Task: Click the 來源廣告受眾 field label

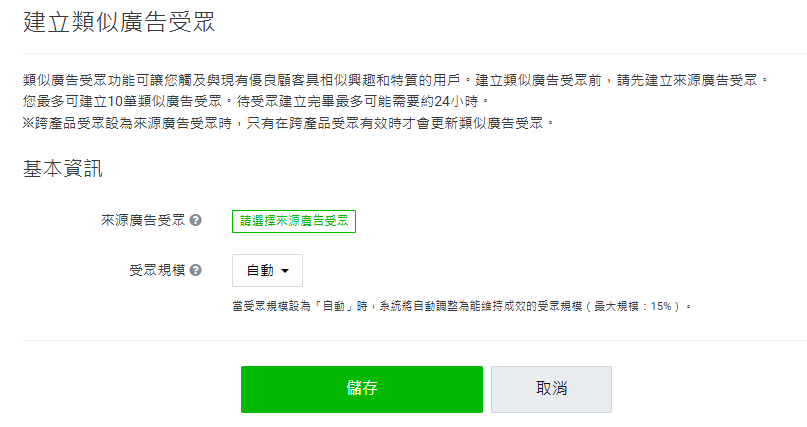Action: (x=143, y=220)
